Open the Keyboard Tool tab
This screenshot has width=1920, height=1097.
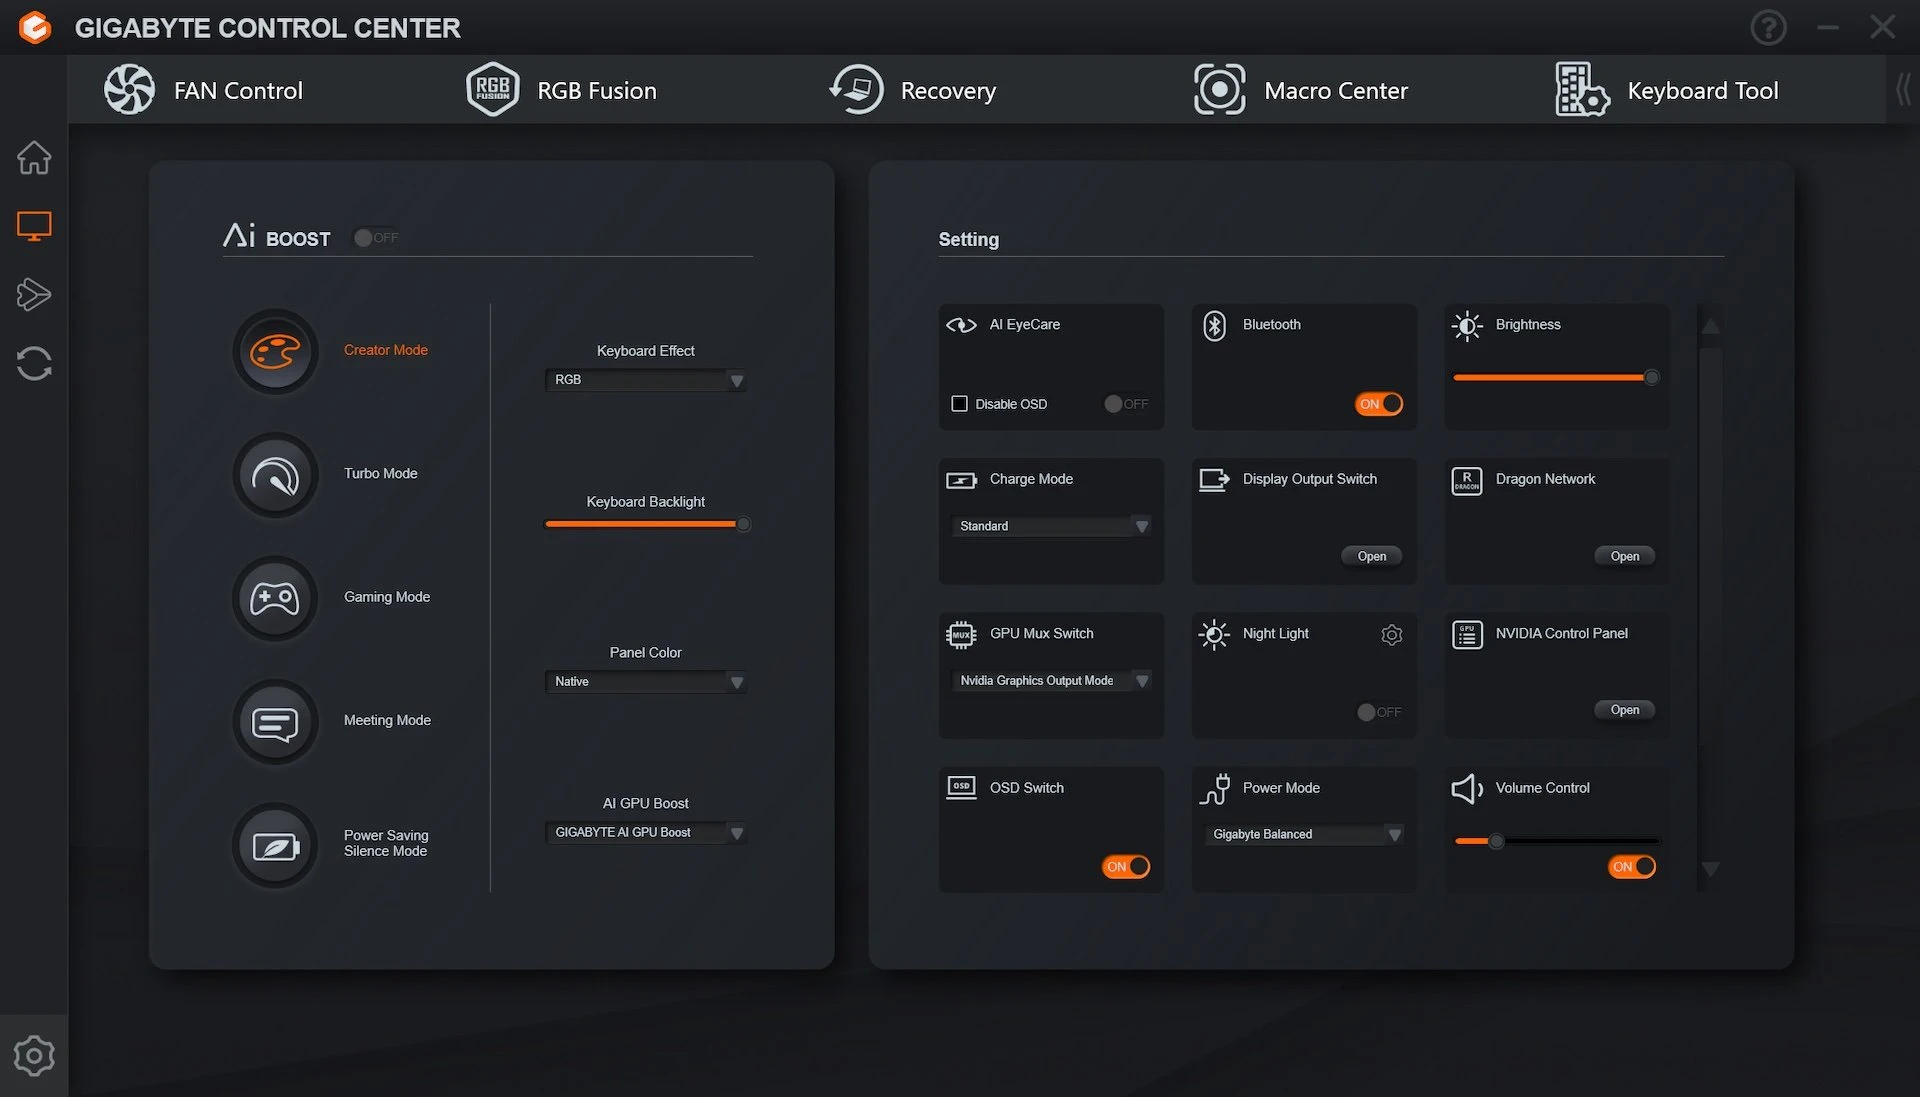pos(1667,90)
